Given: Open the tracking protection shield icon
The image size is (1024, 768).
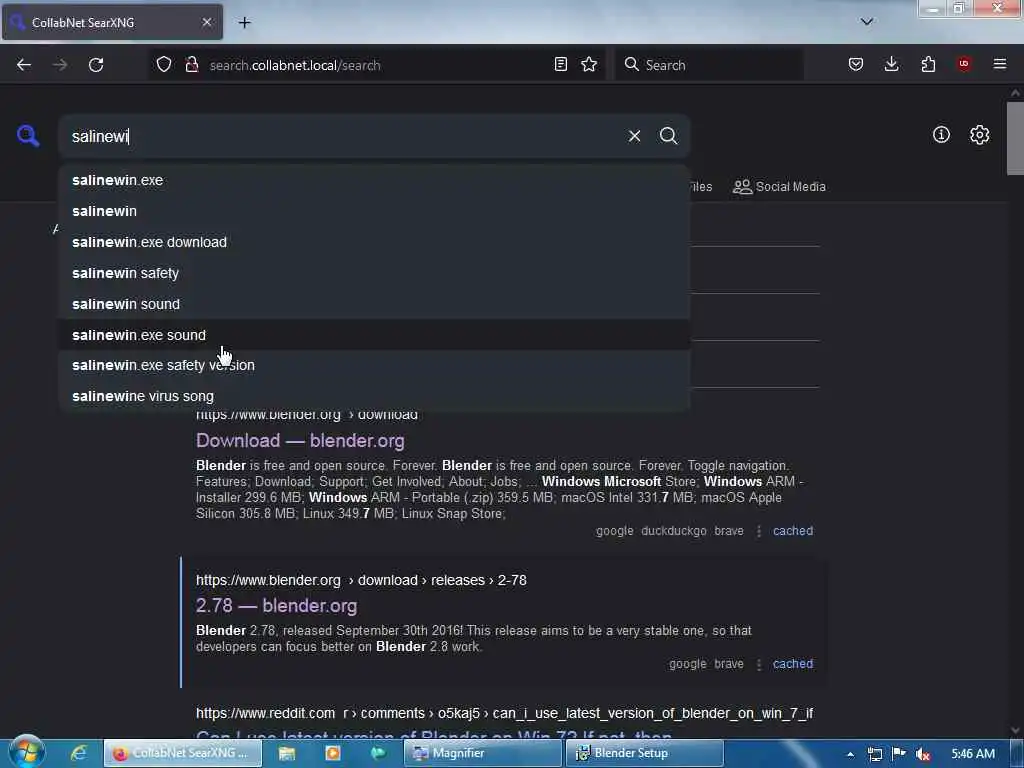Looking at the screenshot, I should (164, 65).
